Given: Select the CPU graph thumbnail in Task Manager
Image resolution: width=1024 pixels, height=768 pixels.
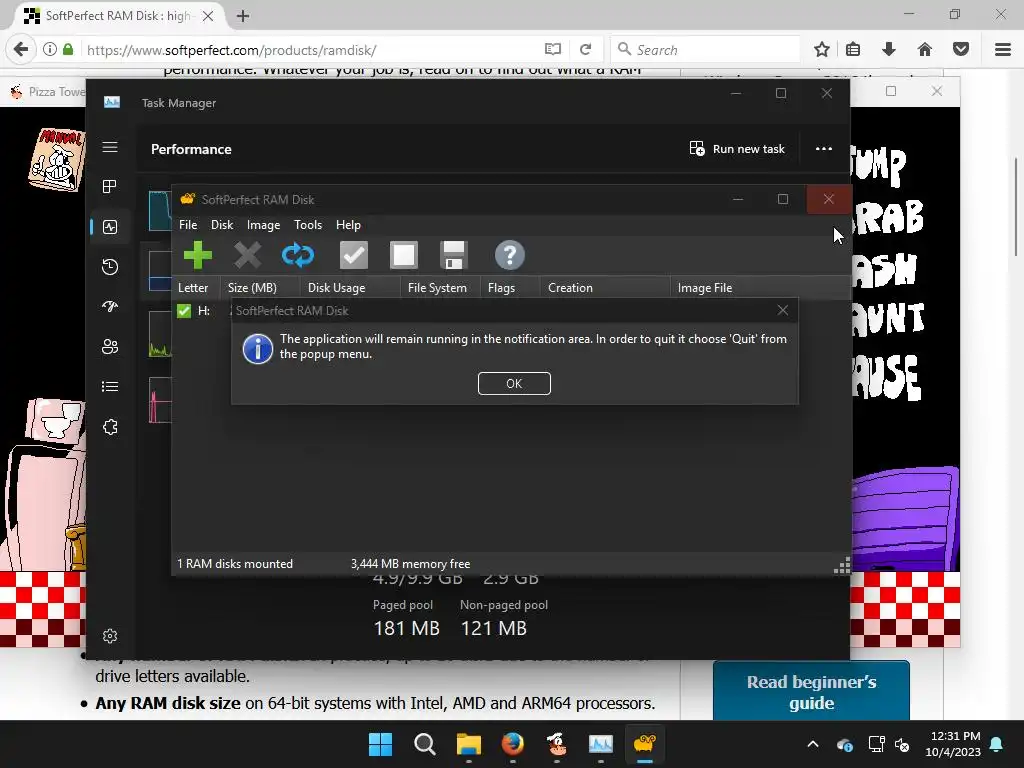Looking at the screenshot, I should click(x=160, y=211).
